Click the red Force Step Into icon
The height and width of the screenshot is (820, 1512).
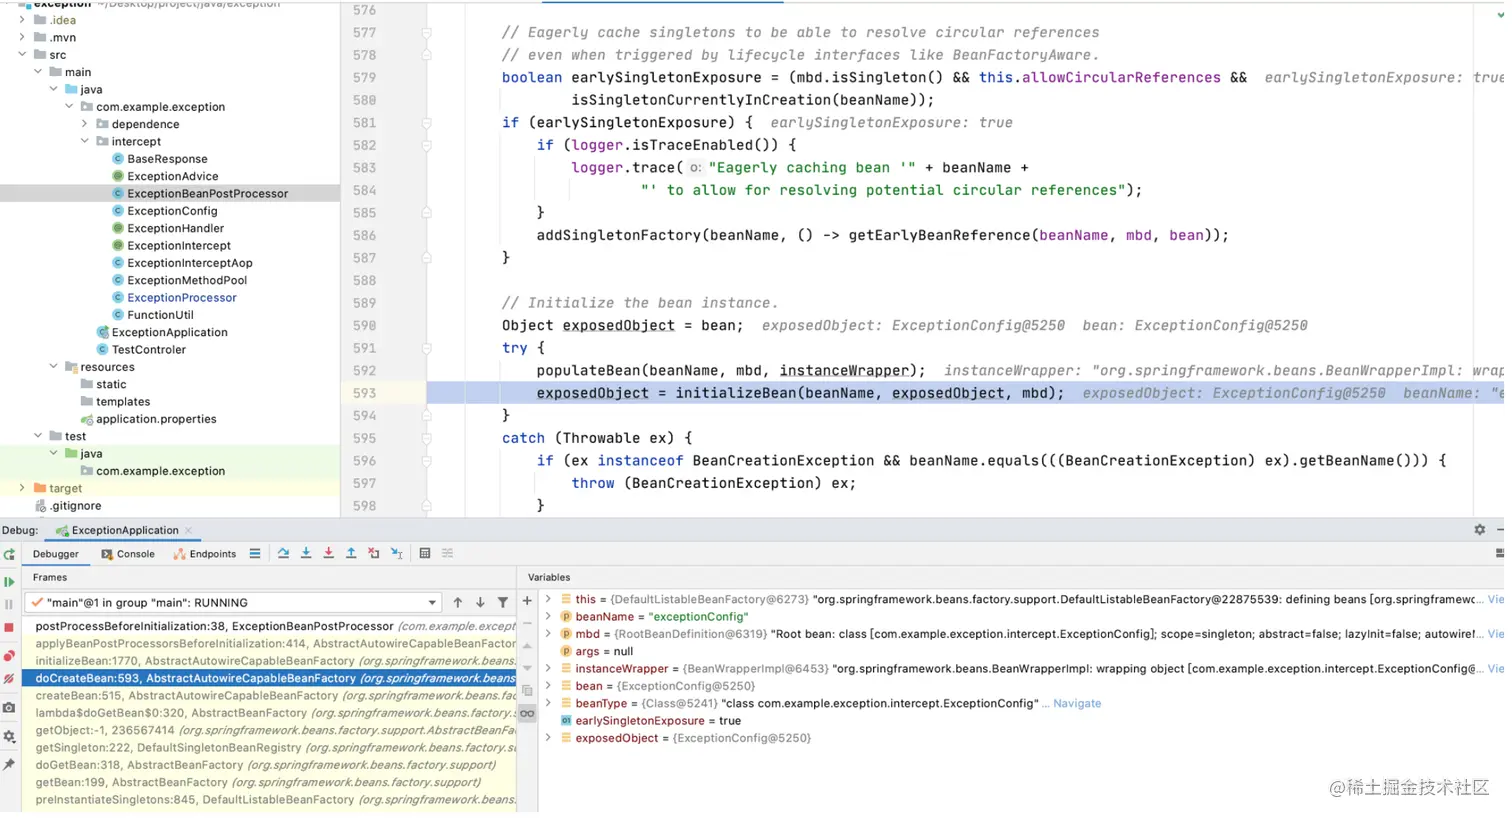point(328,554)
